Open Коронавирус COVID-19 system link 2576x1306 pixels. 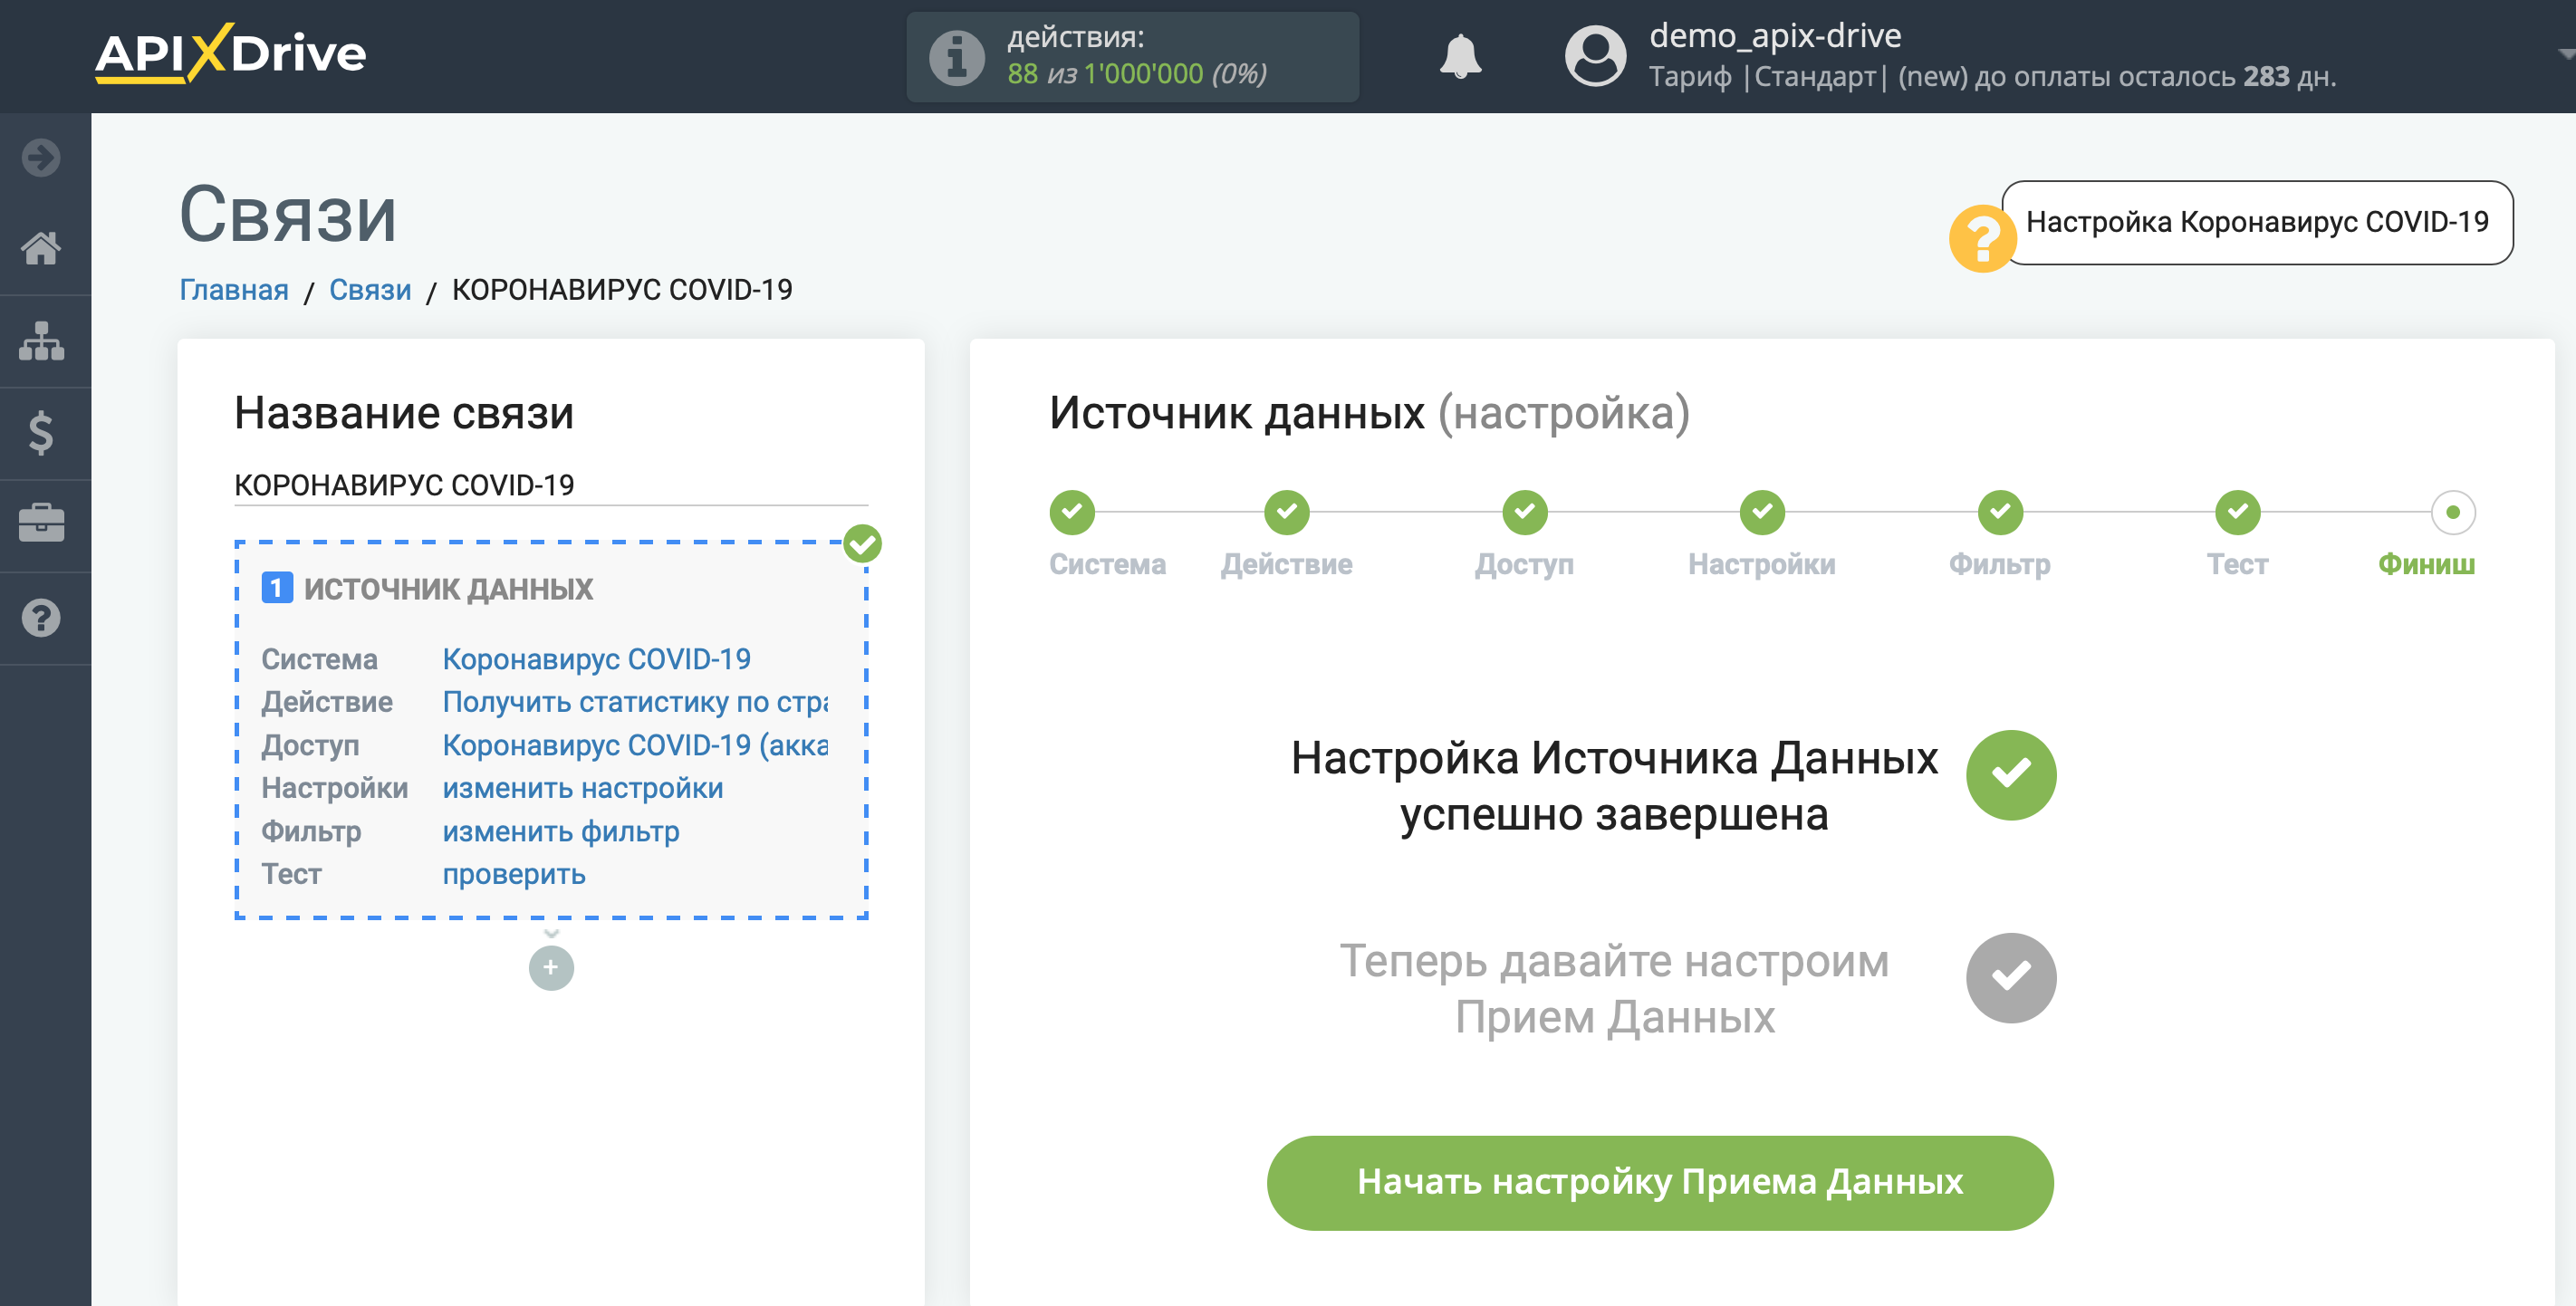click(597, 659)
